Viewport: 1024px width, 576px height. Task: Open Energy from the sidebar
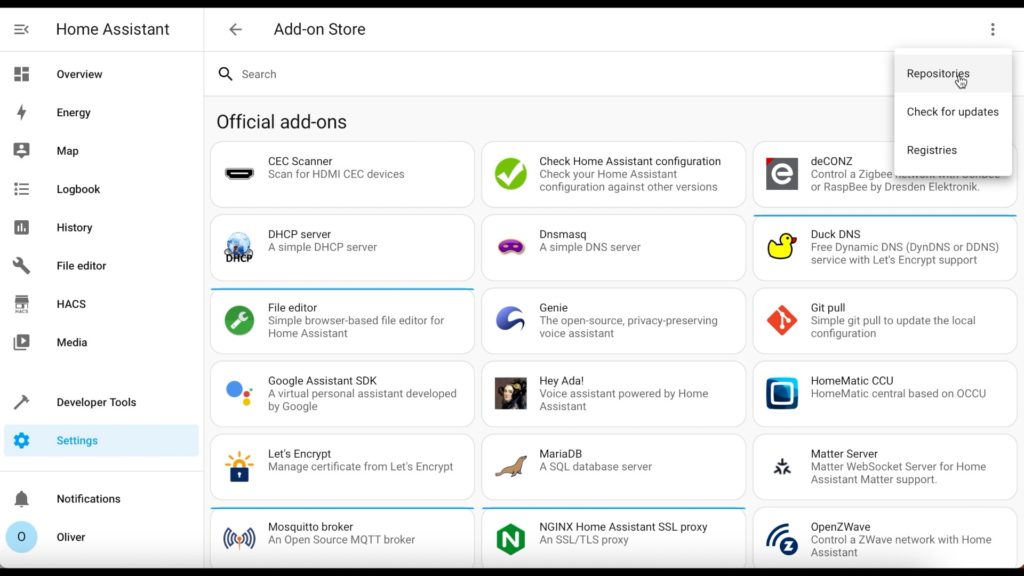pyautogui.click(x=101, y=112)
